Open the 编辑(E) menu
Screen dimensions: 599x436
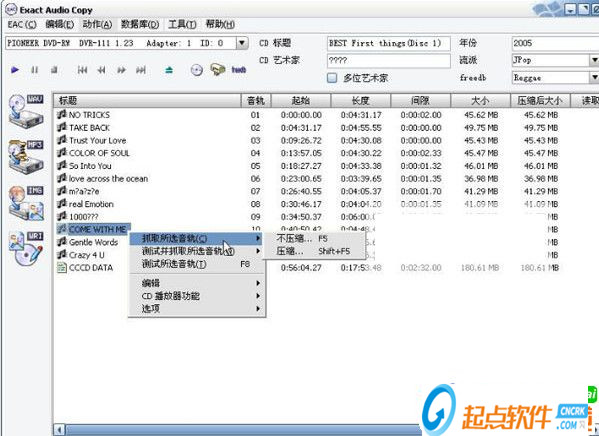[60, 25]
